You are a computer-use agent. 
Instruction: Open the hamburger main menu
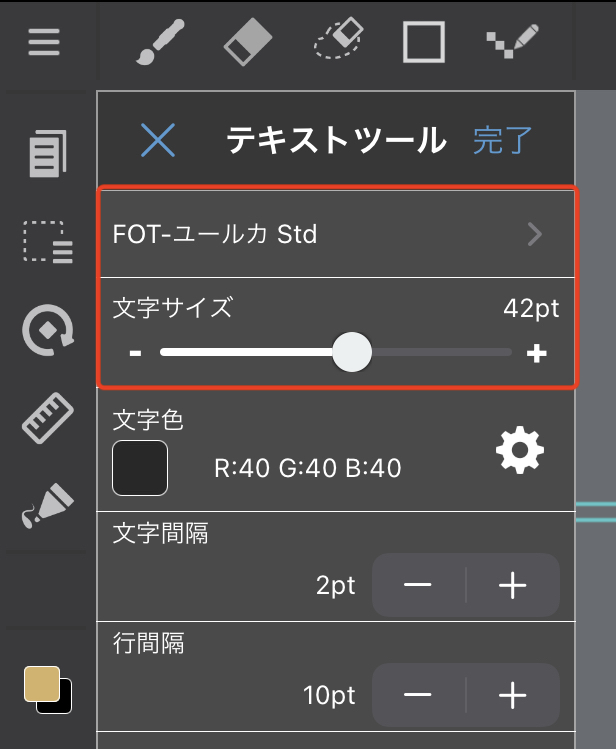click(x=44, y=42)
